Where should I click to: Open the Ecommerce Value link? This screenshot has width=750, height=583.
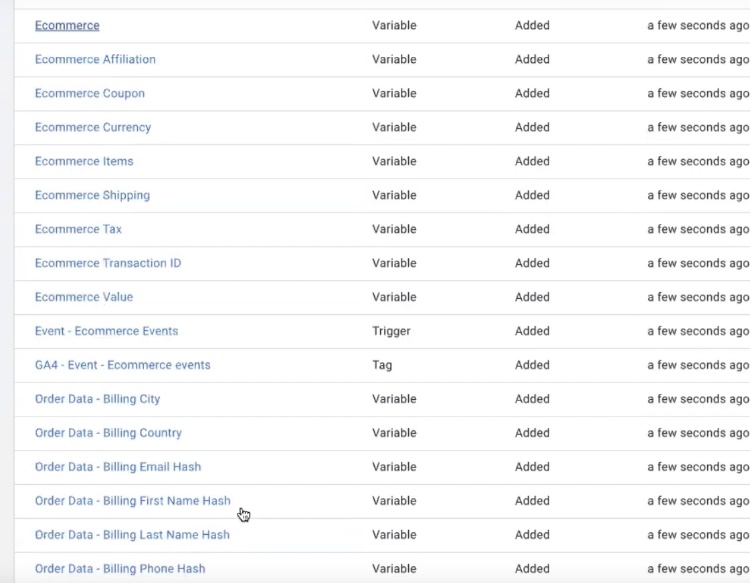[x=84, y=297]
